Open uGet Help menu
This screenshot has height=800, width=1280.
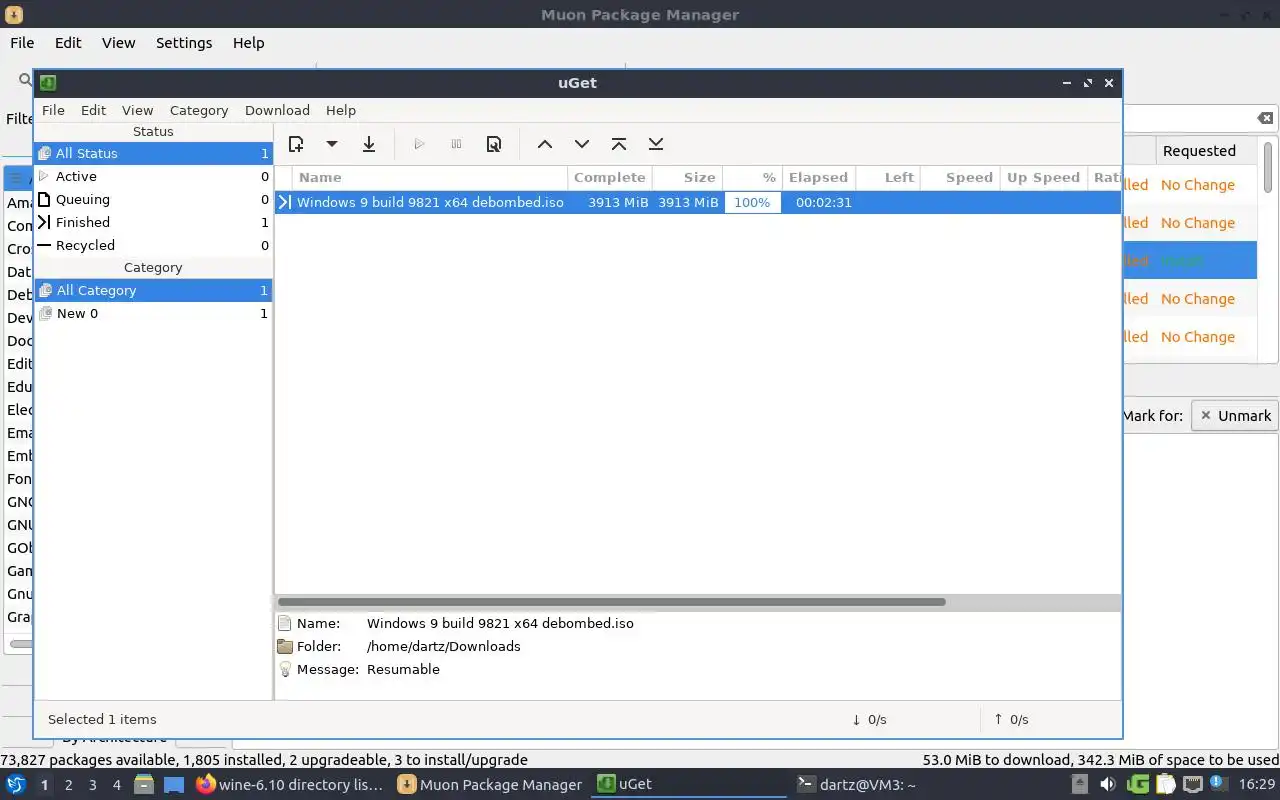coord(341,110)
